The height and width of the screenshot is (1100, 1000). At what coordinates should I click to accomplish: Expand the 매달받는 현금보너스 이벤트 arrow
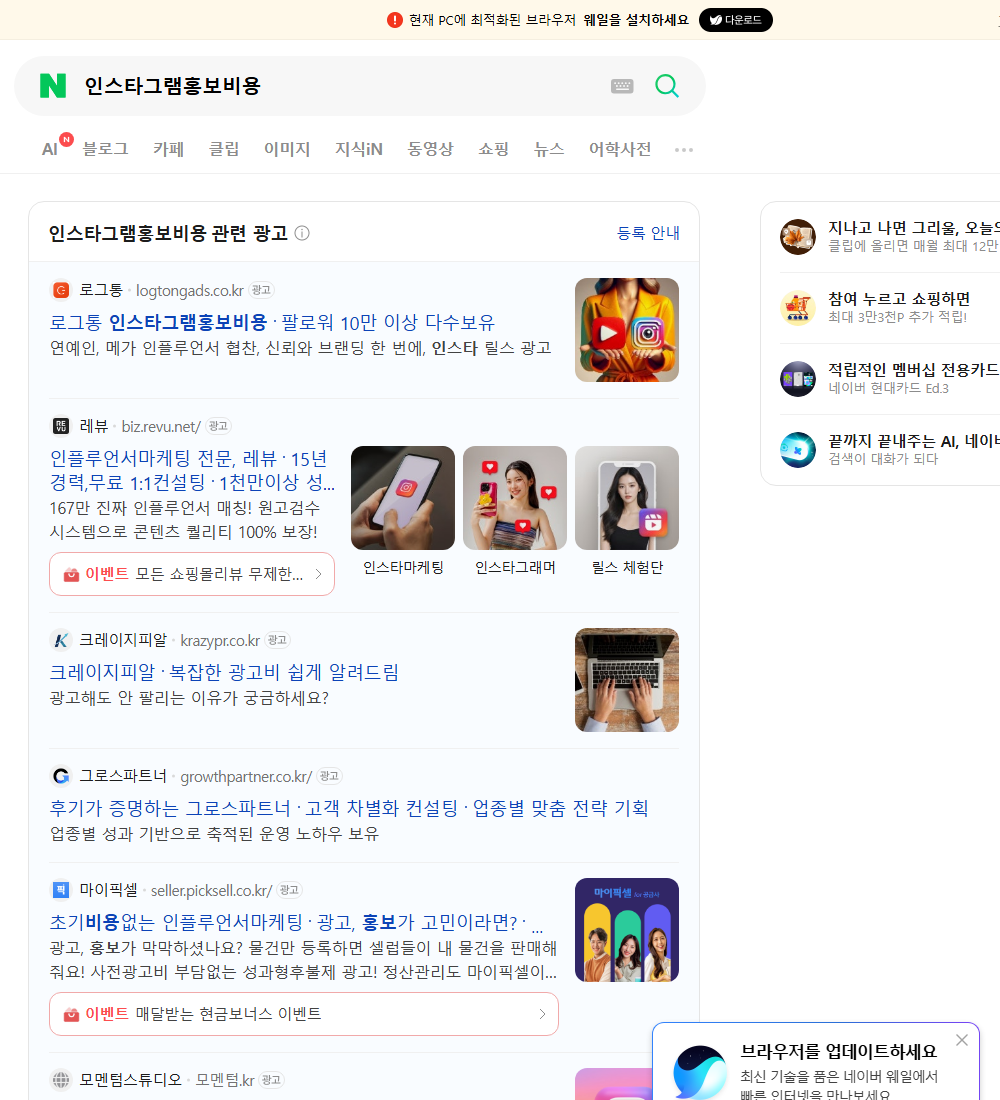click(542, 1014)
